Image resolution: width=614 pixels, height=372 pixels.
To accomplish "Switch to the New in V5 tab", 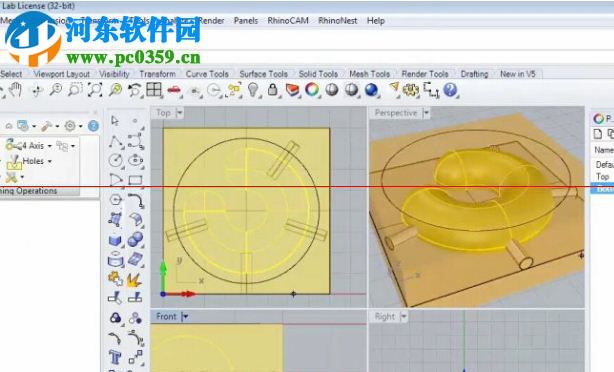I will (x=518, y=74).
